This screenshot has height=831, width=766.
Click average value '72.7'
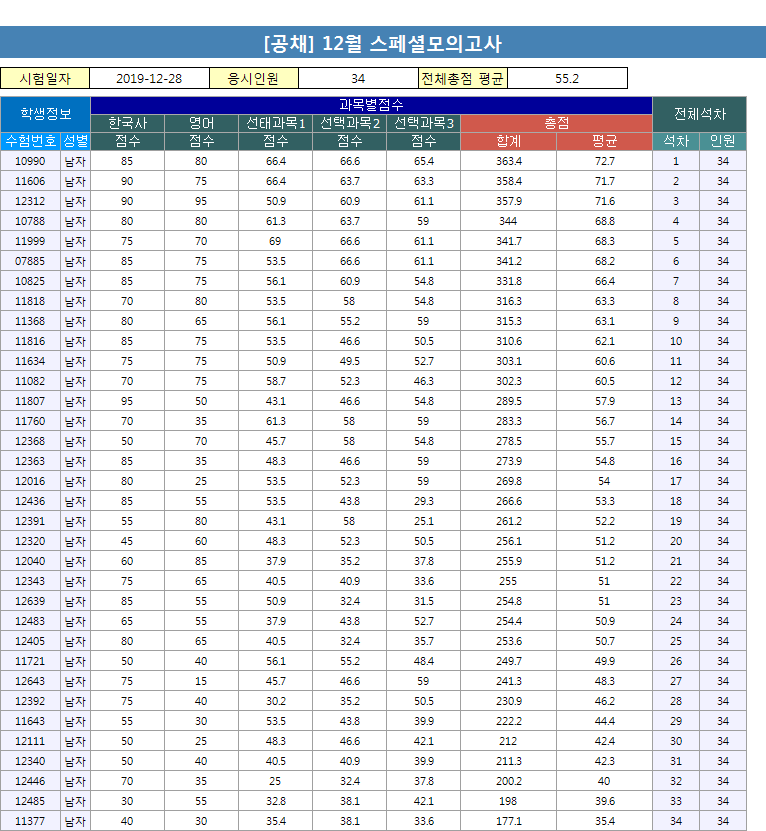[604, 161]
